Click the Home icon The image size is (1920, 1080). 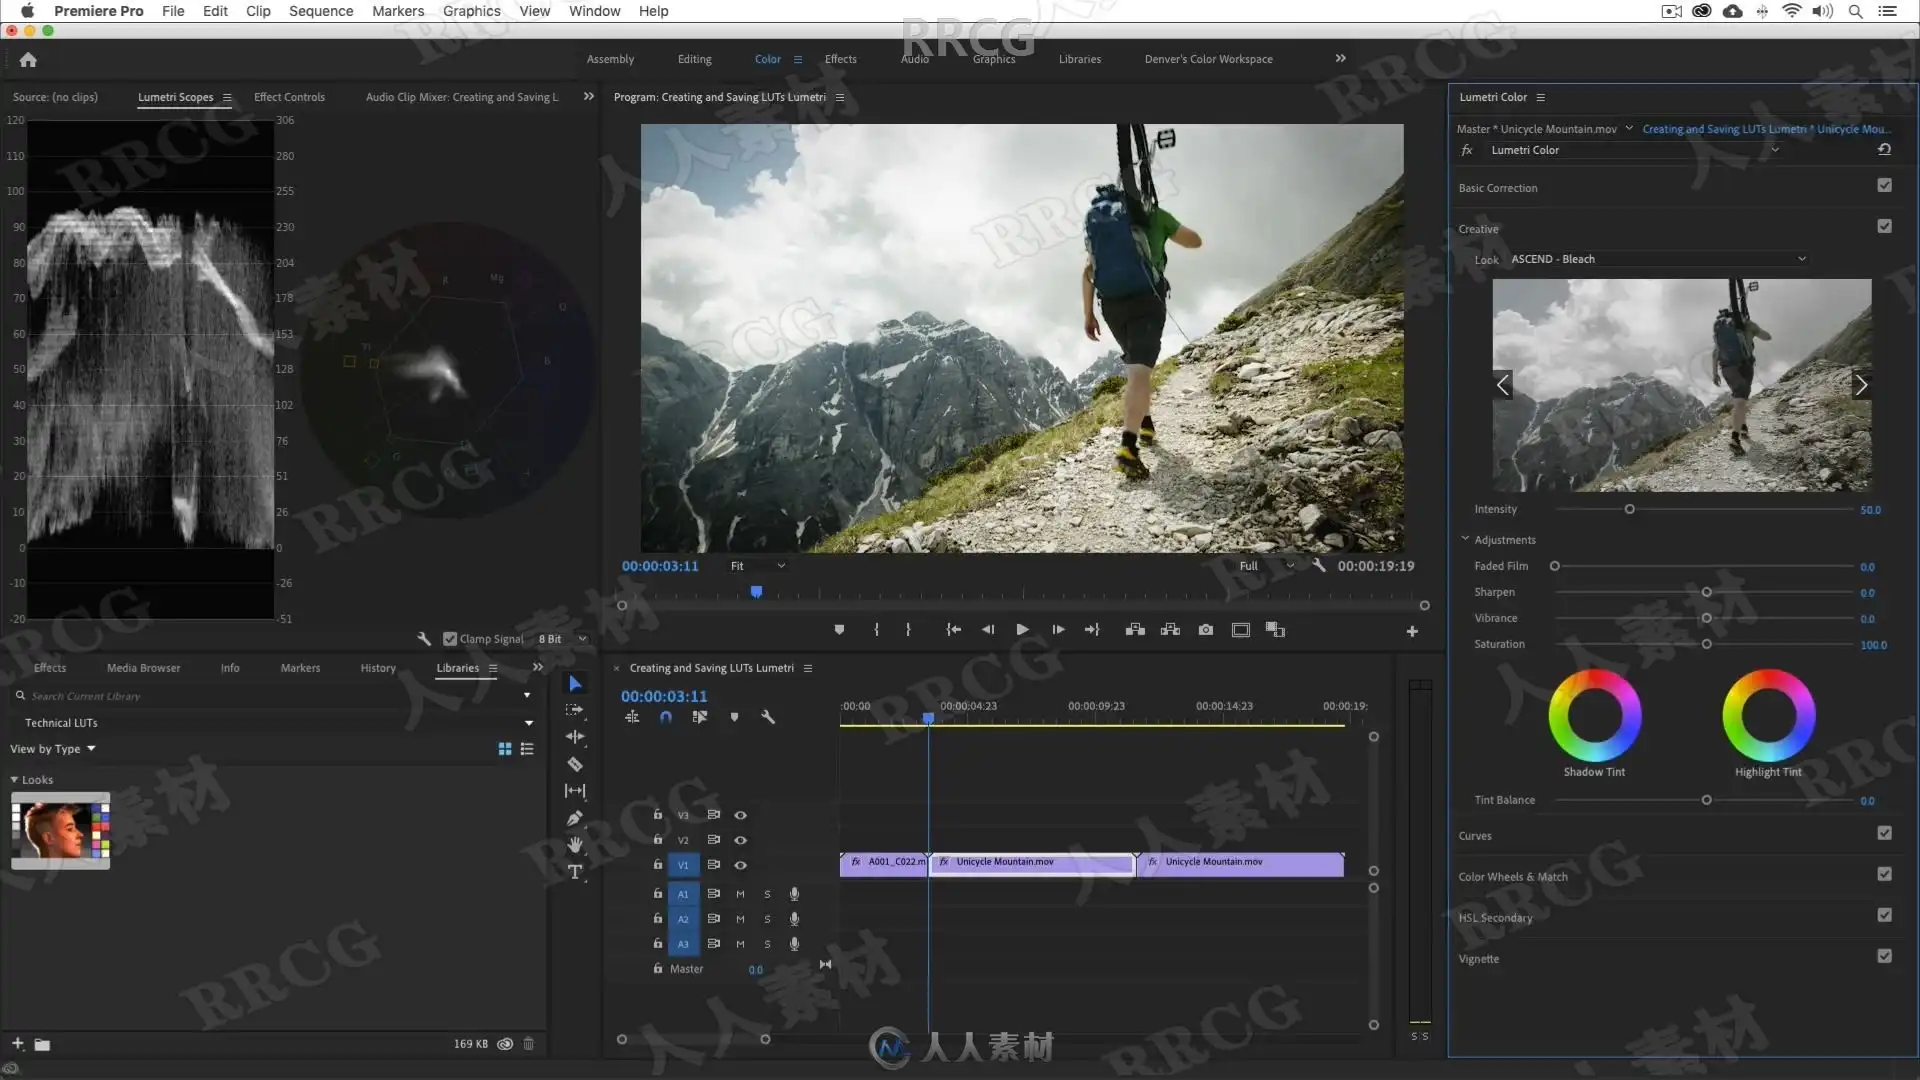[x=28, y=60]
